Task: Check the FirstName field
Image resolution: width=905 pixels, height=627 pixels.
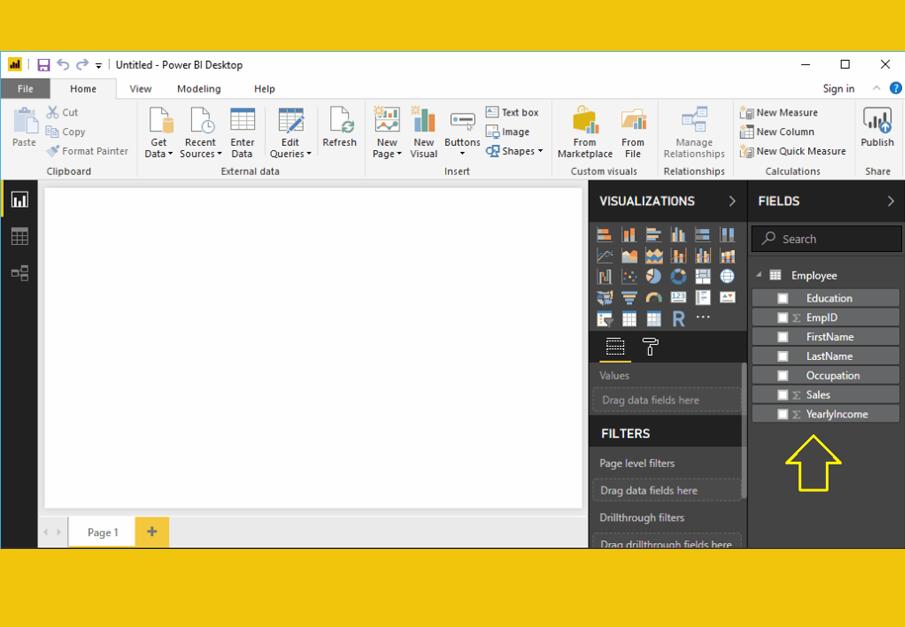Action: pyautogui.click(x=783, y=337)
